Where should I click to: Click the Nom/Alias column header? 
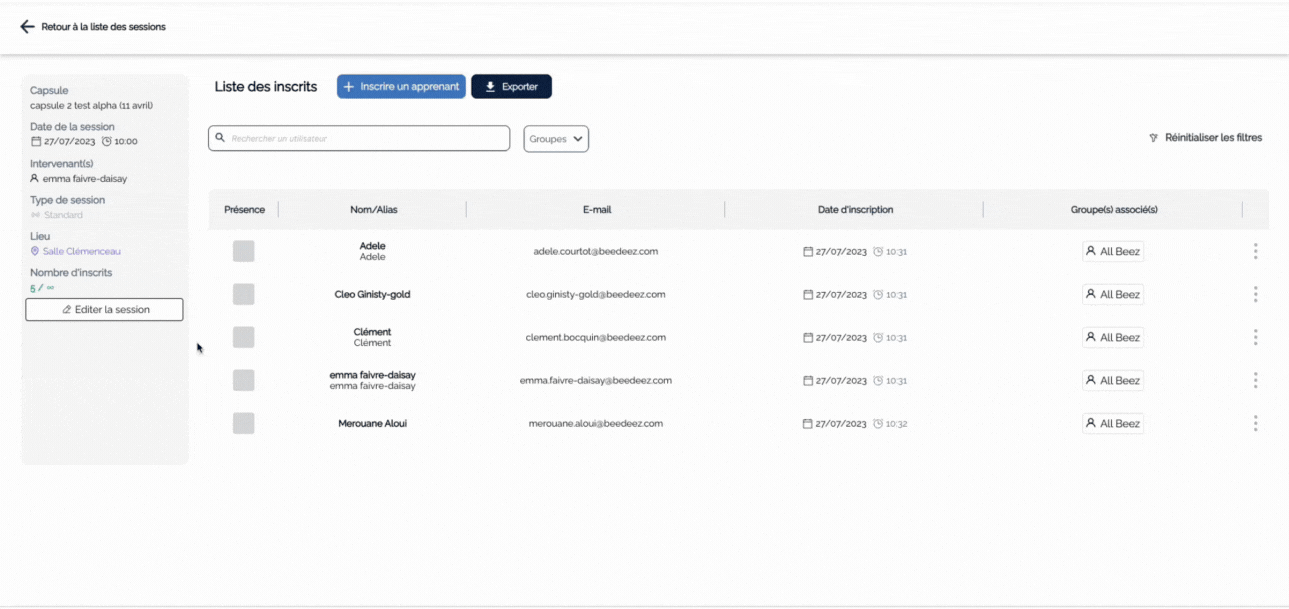tap(373, 210)
